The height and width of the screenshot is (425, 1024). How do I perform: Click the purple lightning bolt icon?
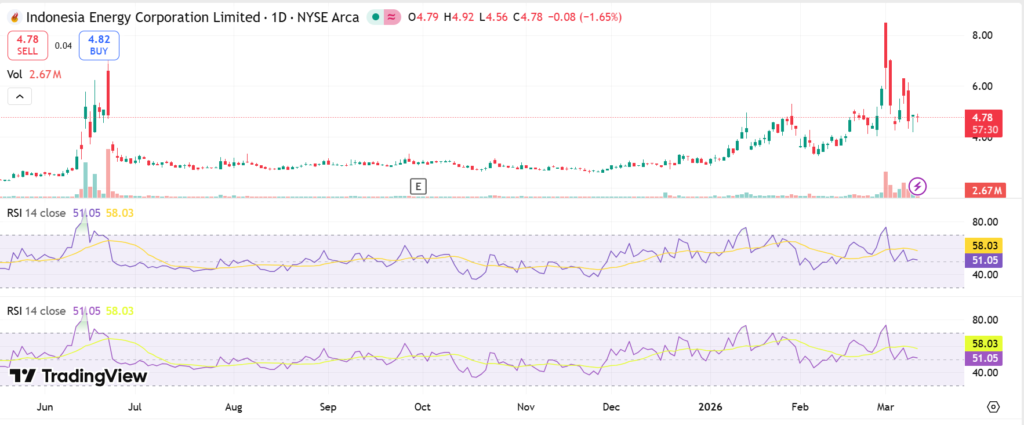pos(918,186)
